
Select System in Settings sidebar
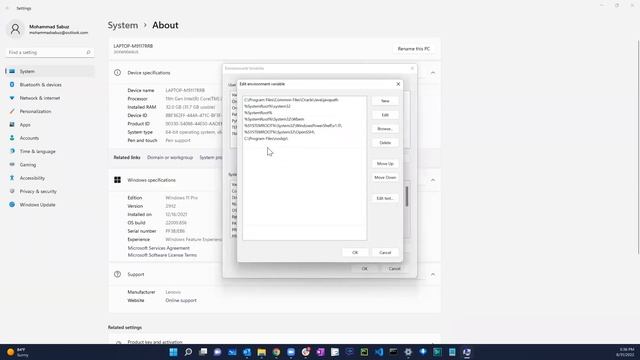[50, 71]
